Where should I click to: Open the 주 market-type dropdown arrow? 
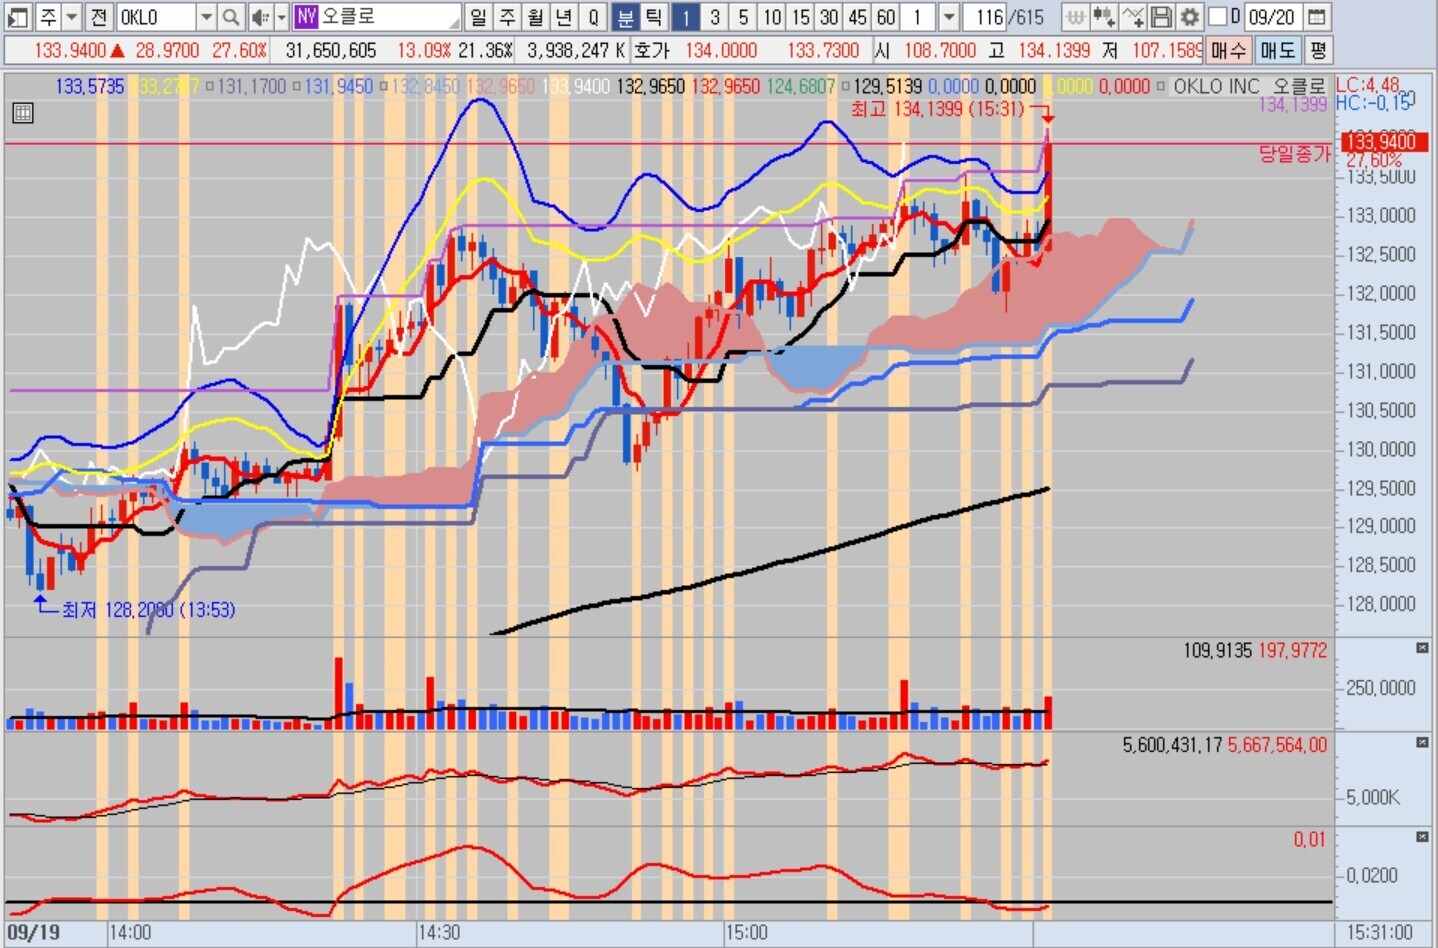click(72, 17)
